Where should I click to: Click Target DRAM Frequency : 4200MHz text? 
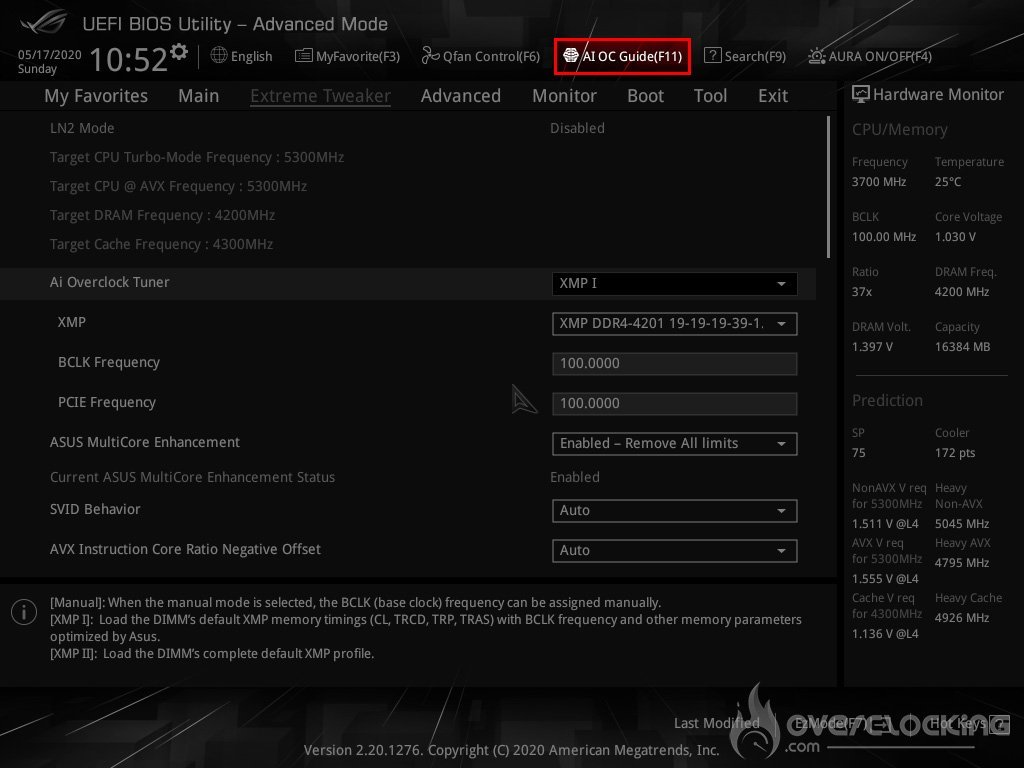tap(162, 216)
